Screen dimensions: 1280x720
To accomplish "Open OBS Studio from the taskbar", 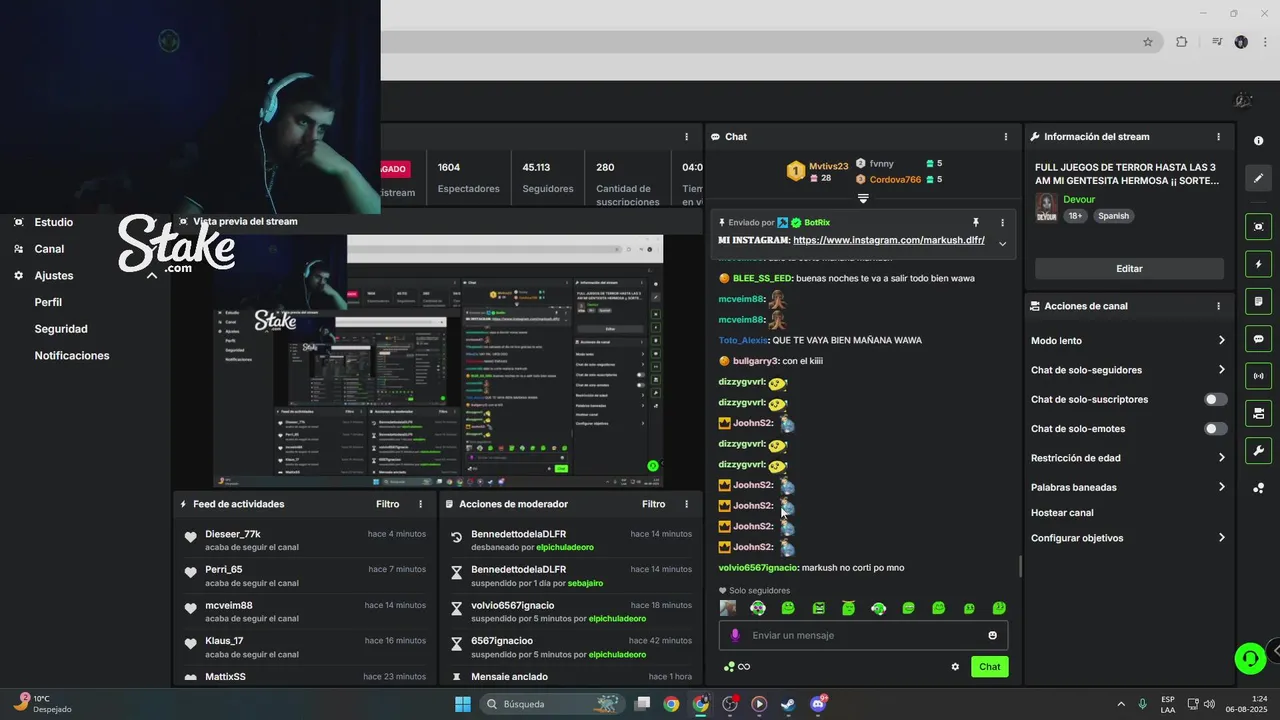I will [730, 704].
